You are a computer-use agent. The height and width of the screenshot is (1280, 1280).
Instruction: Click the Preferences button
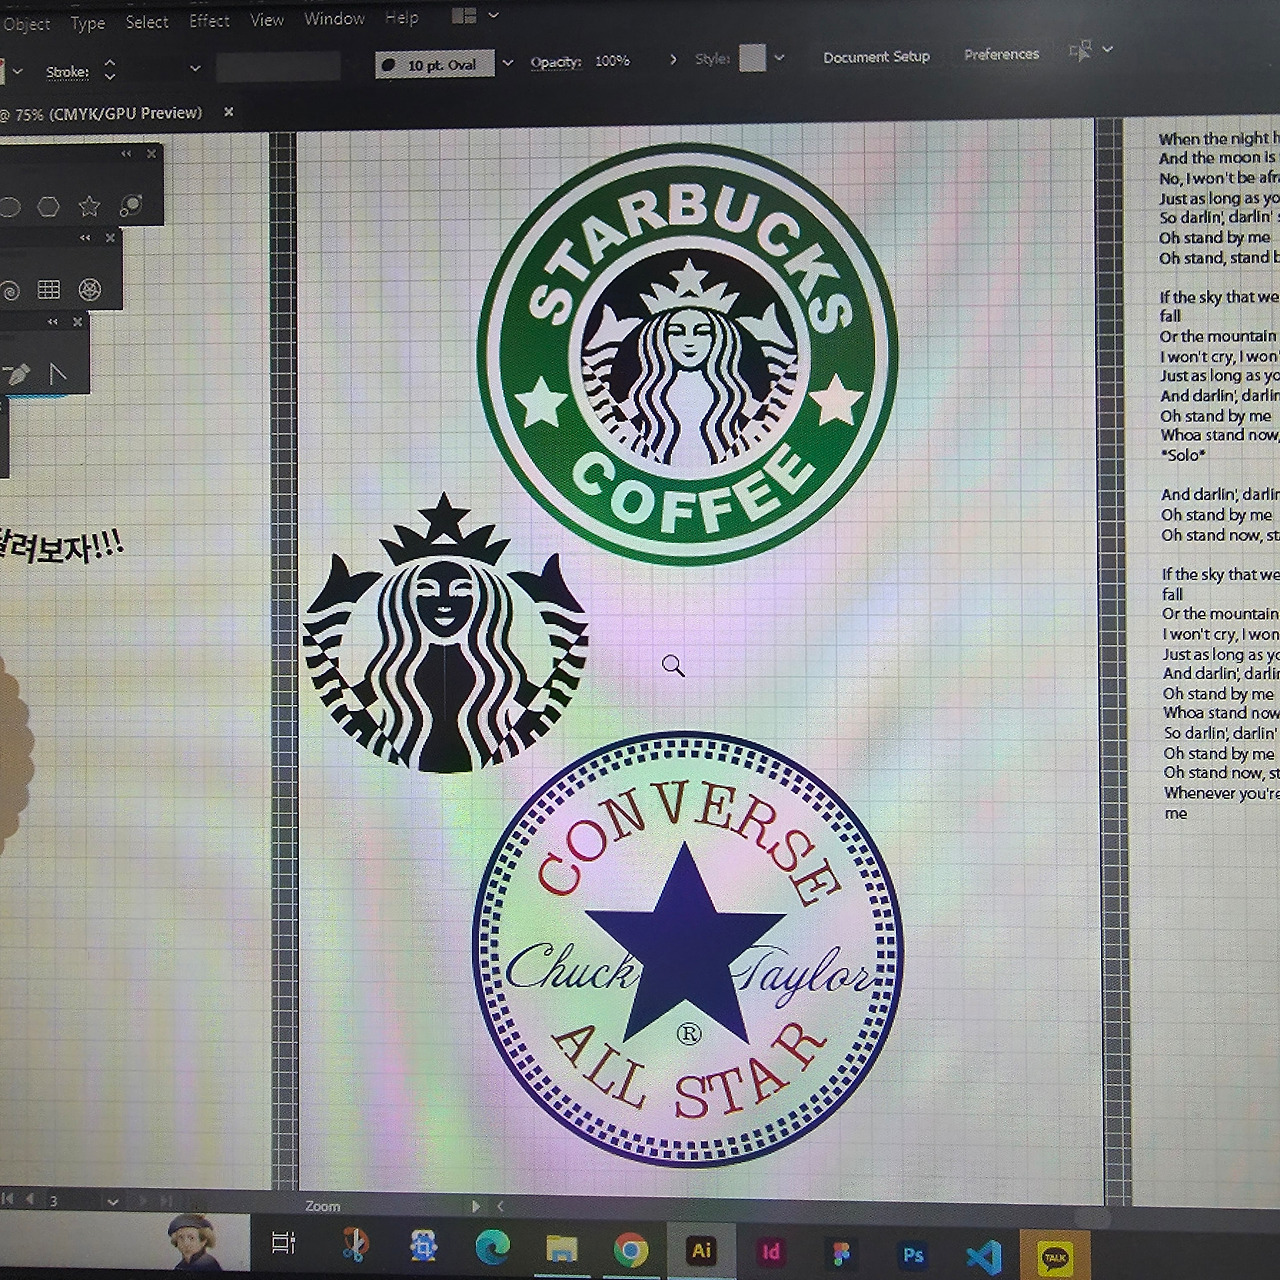click(x=1001, y=54)
